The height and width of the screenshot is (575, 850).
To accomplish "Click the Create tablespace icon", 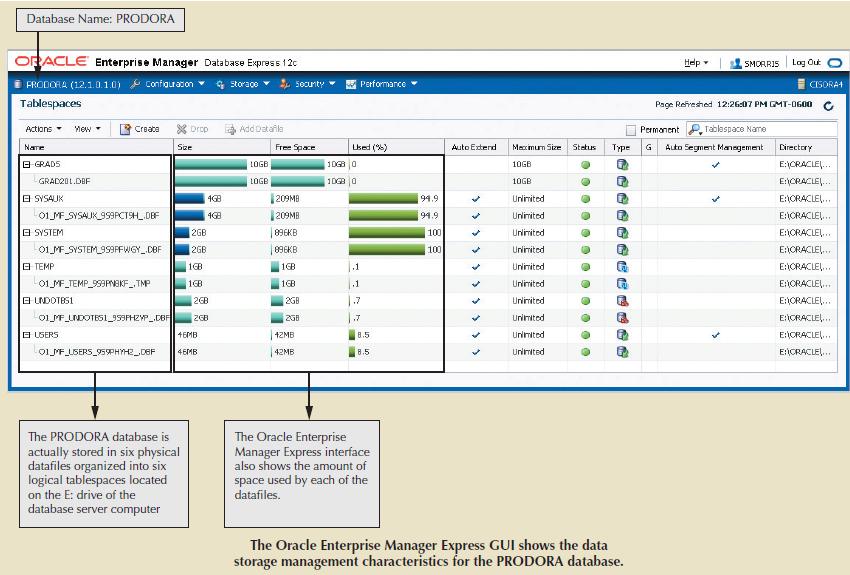I will click(x=125, y=129).
